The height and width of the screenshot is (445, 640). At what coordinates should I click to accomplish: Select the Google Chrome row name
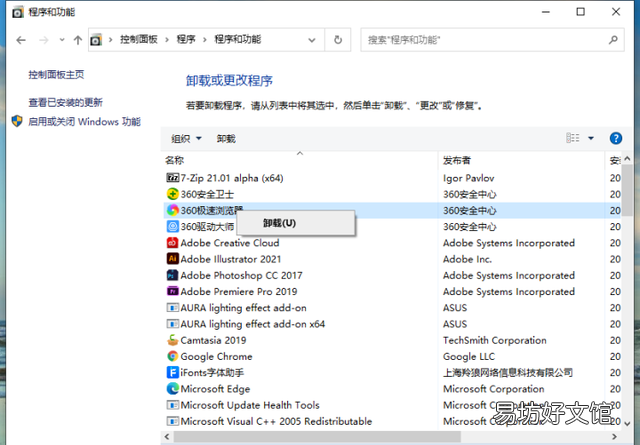[216, 356]
